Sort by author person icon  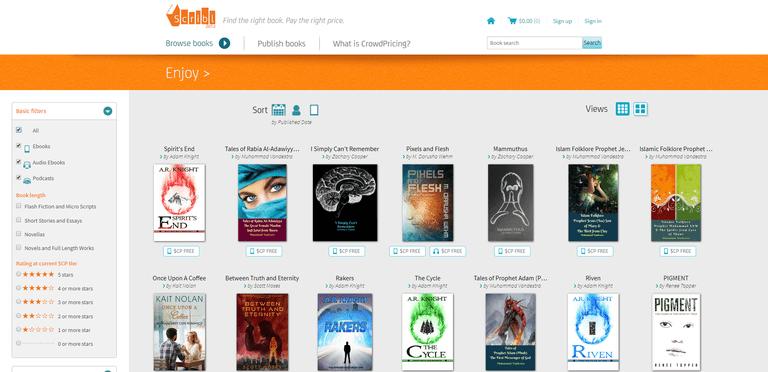(x=296, y=110)
